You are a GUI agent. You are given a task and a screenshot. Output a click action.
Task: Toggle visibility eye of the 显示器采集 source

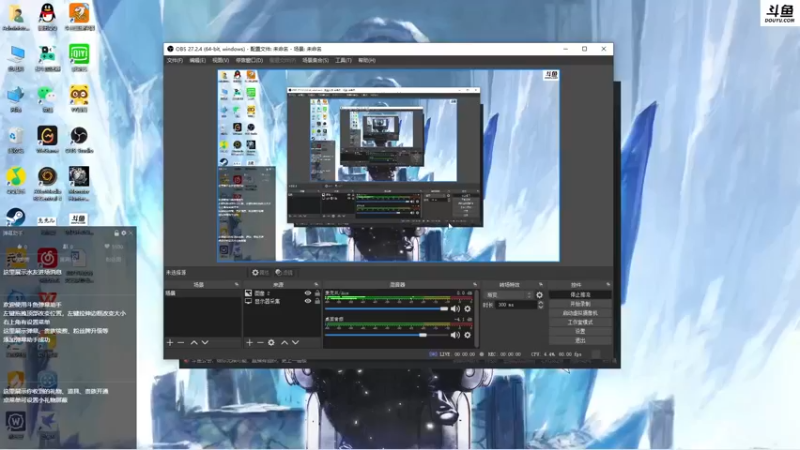308,302
